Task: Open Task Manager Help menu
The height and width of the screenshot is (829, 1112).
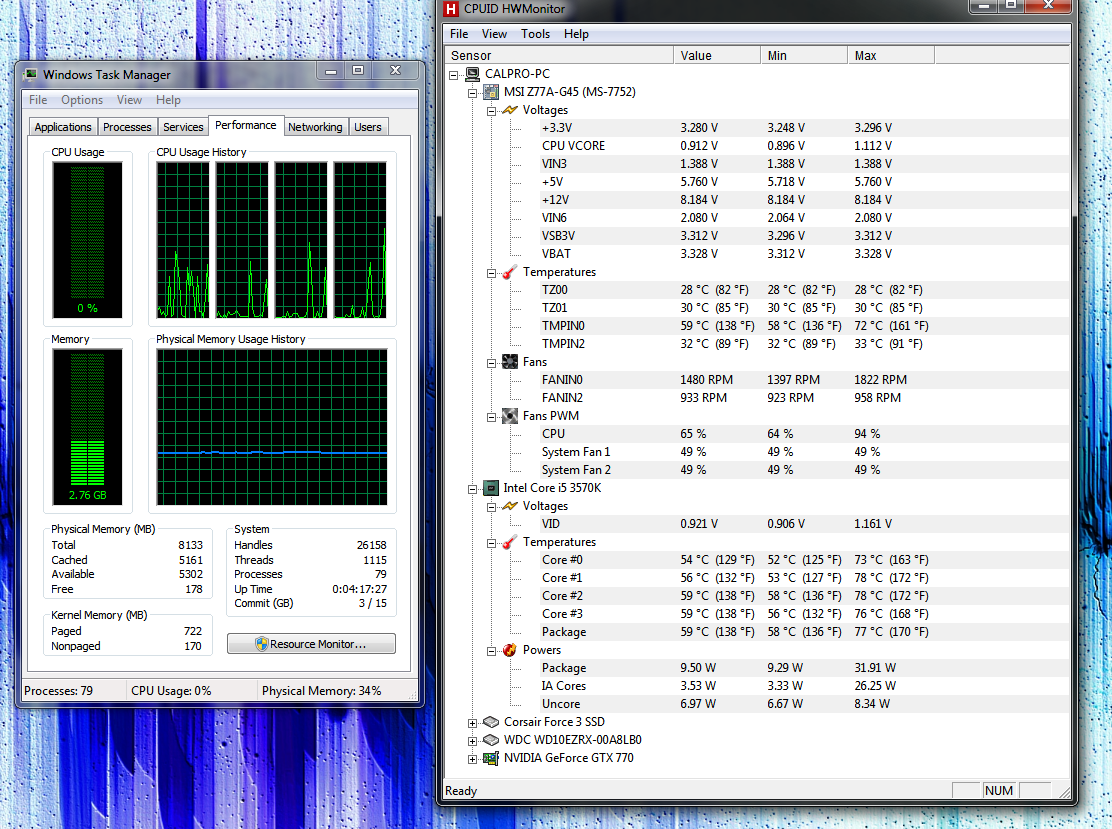Action: click(x=168, y=100)
